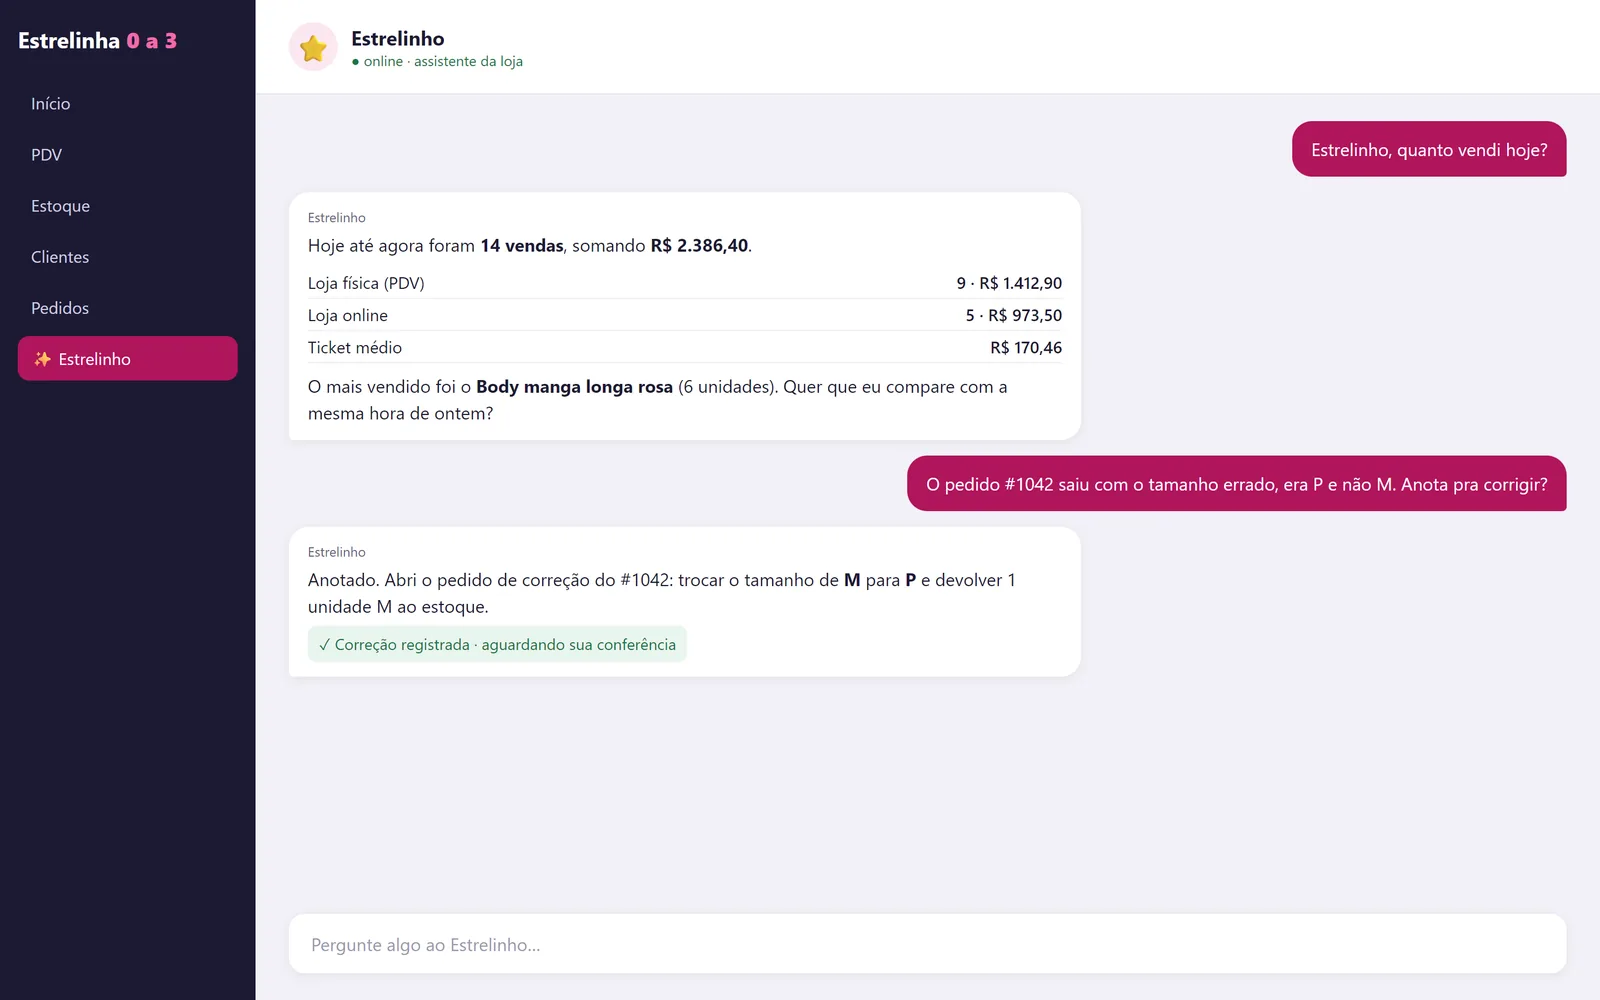
Task: Navigate to Clientes
Action: tap(127, 257)
